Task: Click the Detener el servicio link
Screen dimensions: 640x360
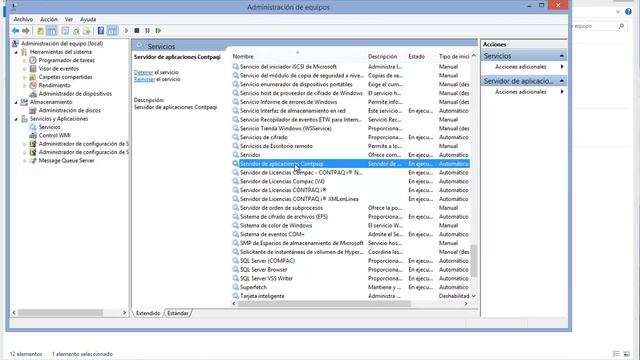Action: coord(143,72)
